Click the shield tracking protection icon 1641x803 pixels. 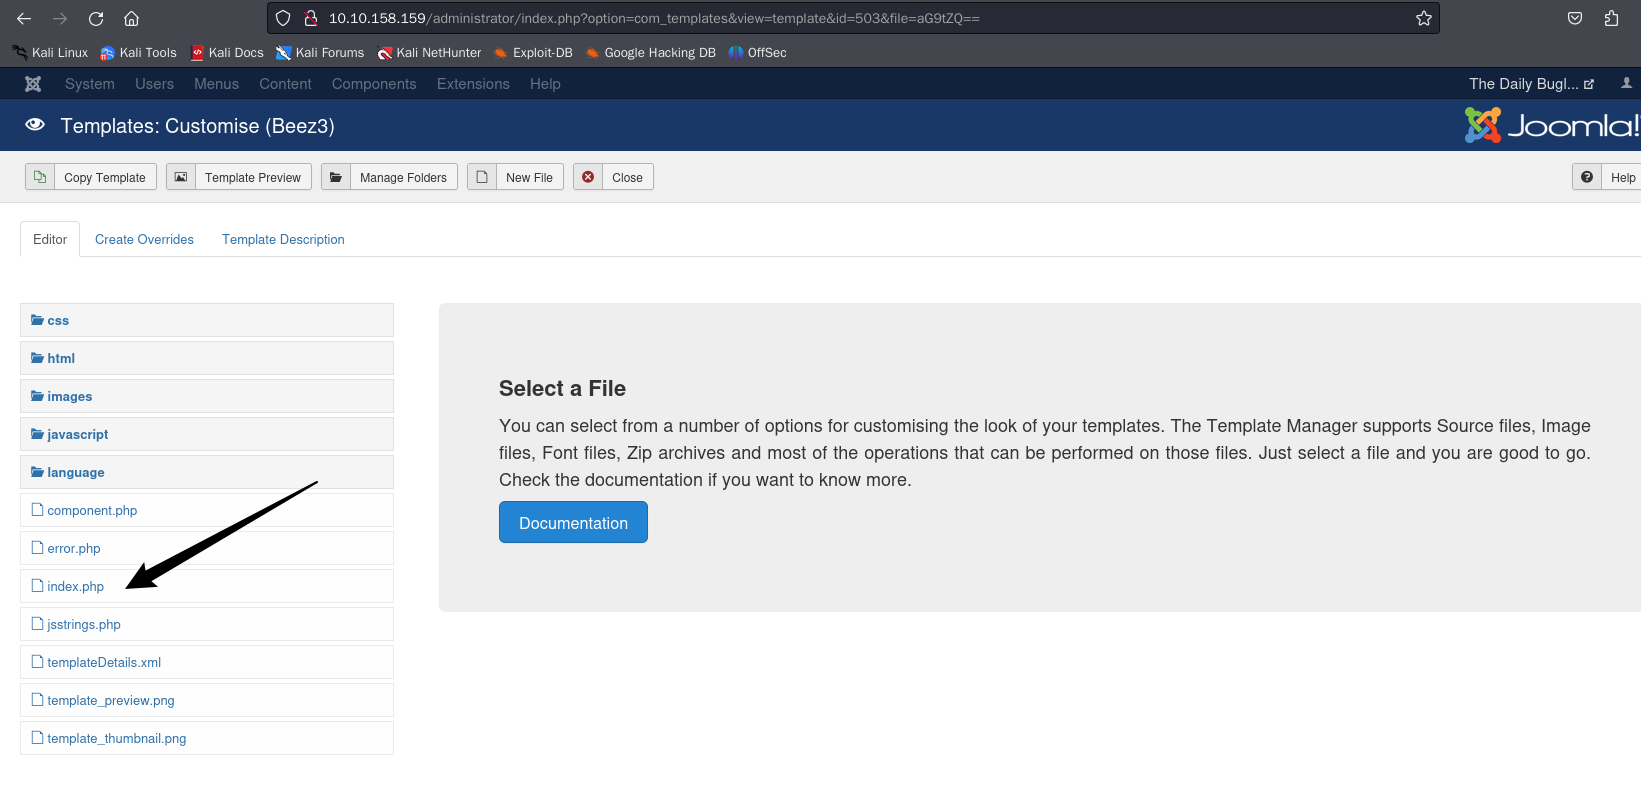coord(283,18)
